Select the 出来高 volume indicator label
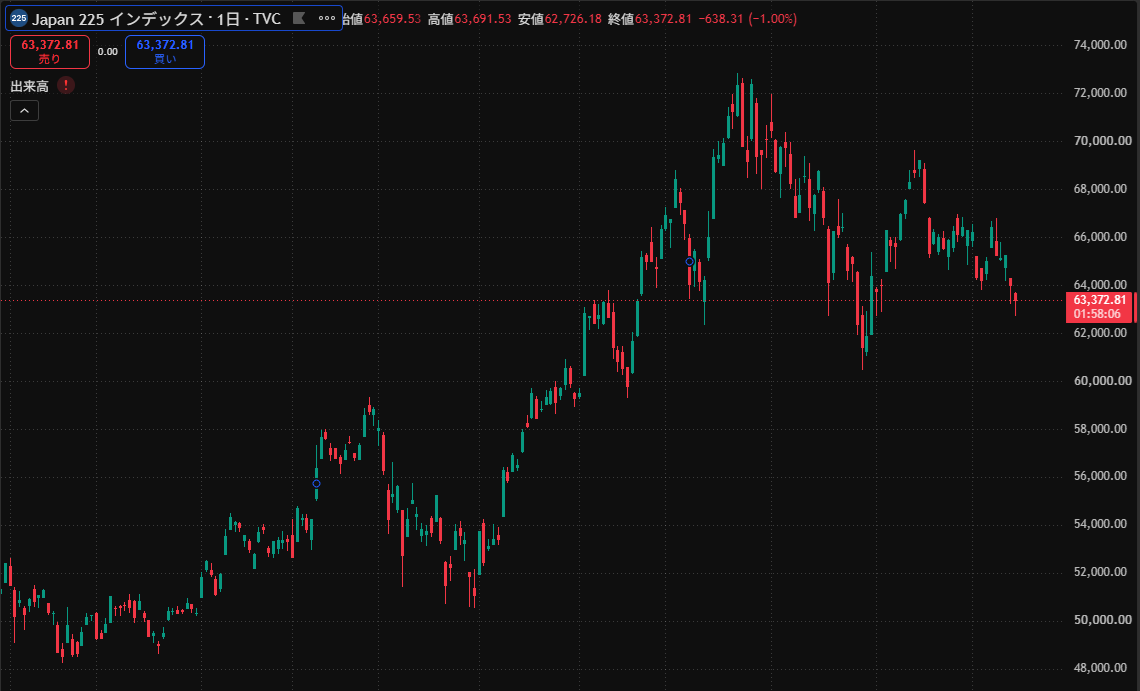1140x691 pixels. 30,86
